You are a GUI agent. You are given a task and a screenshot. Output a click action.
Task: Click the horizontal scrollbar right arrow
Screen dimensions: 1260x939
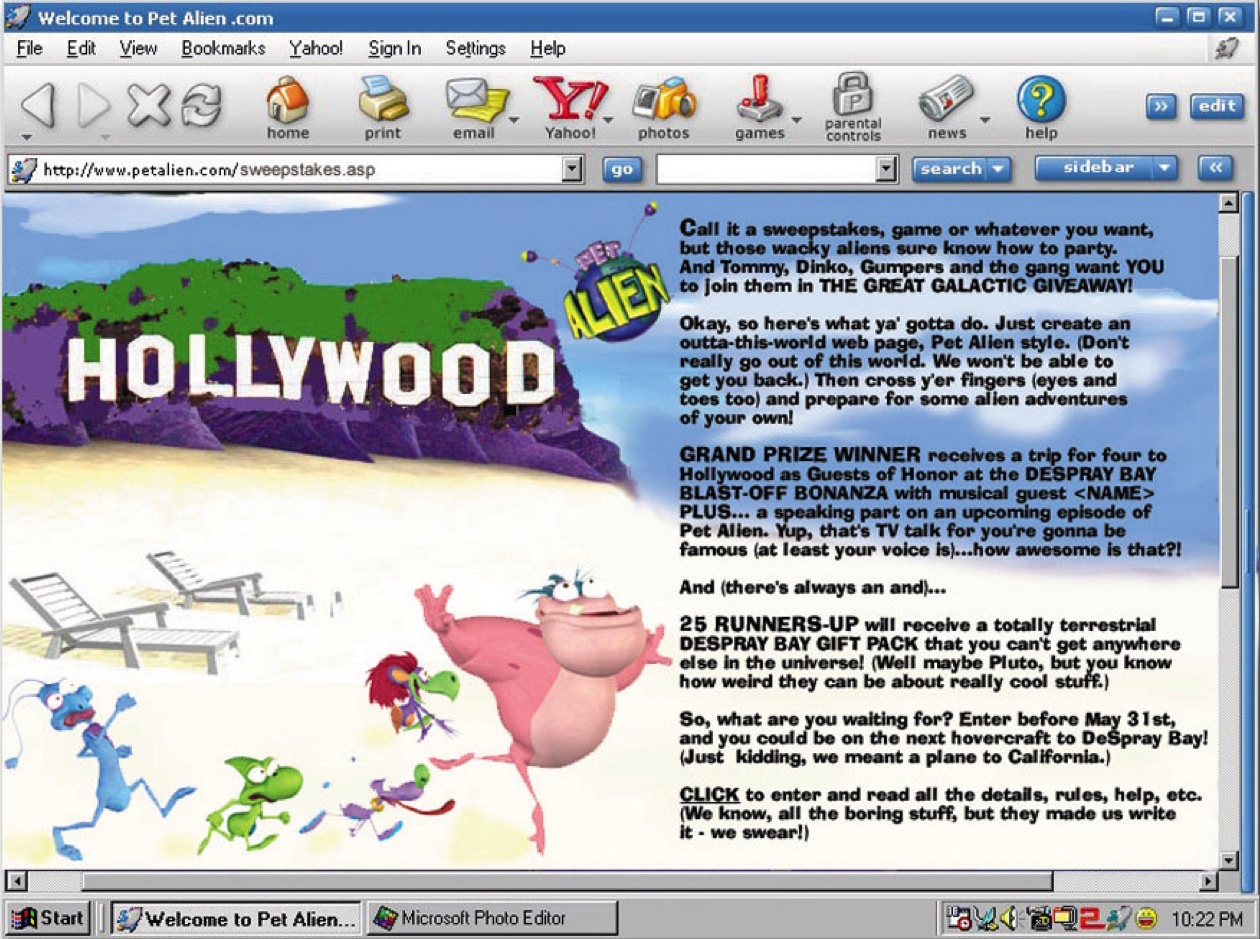[x=1209, y=881]
